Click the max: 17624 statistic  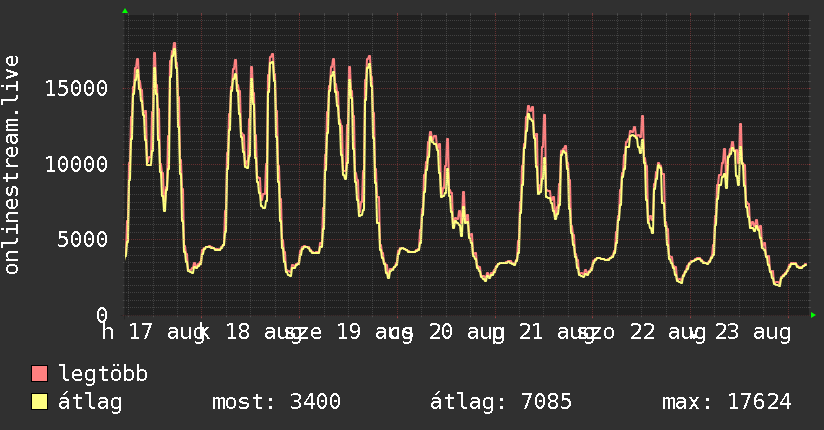727,402
